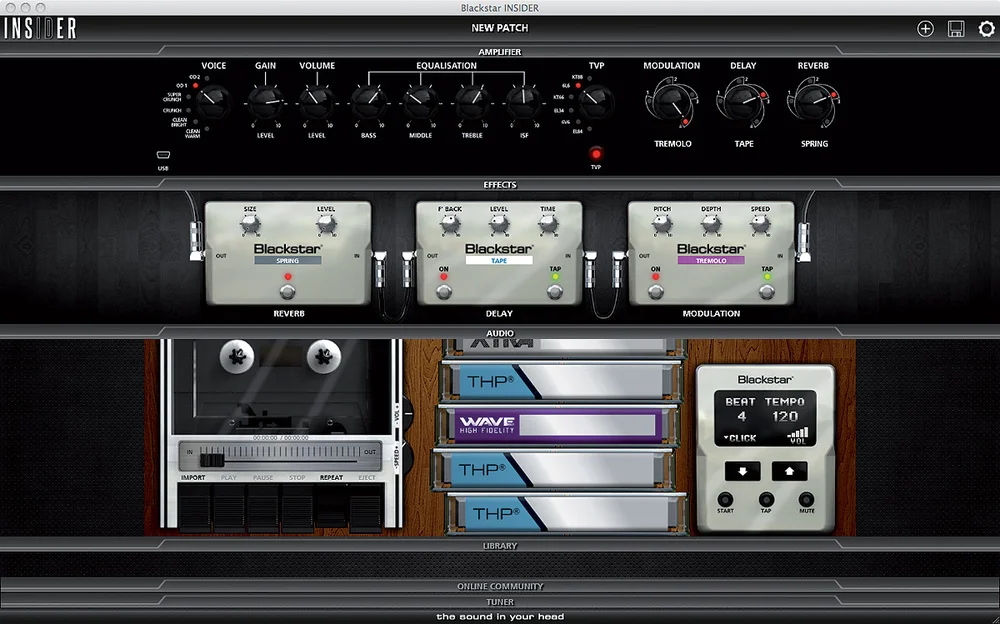1000x624 pixels.
Task: Click the amplifier VOICE selector knob
Action: [x=212, y=100]
